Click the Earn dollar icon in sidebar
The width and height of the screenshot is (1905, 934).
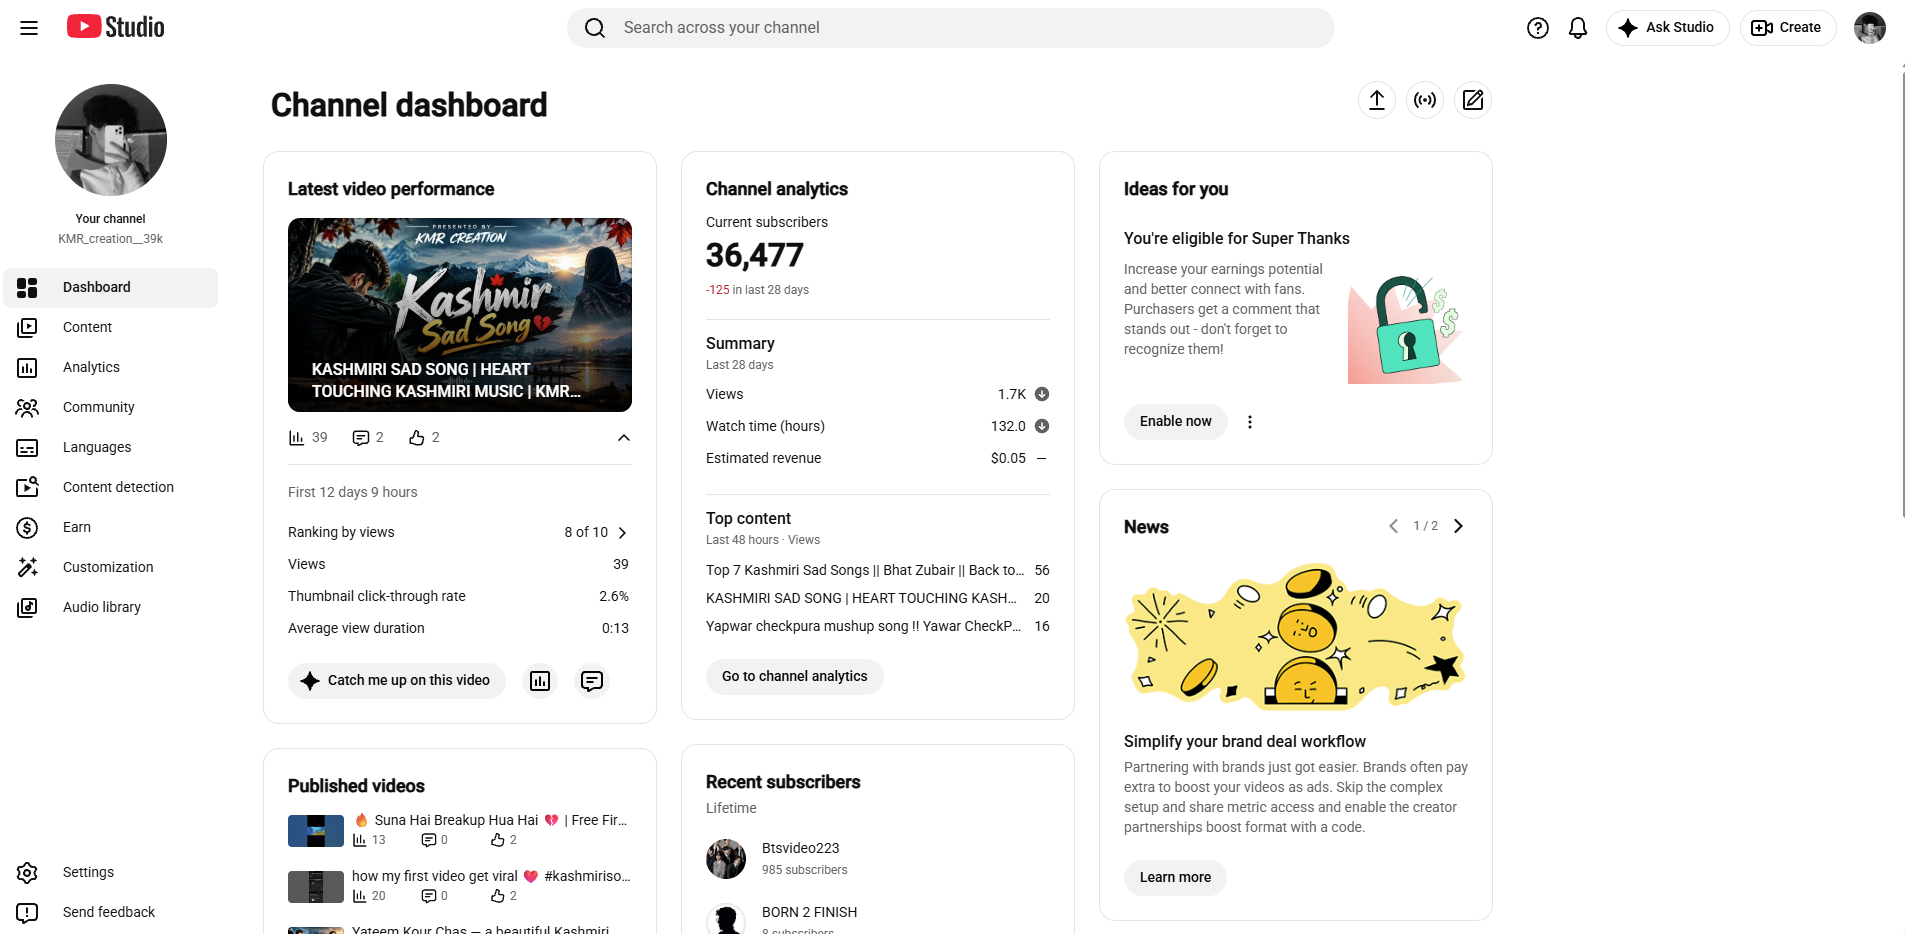(28, 528)
